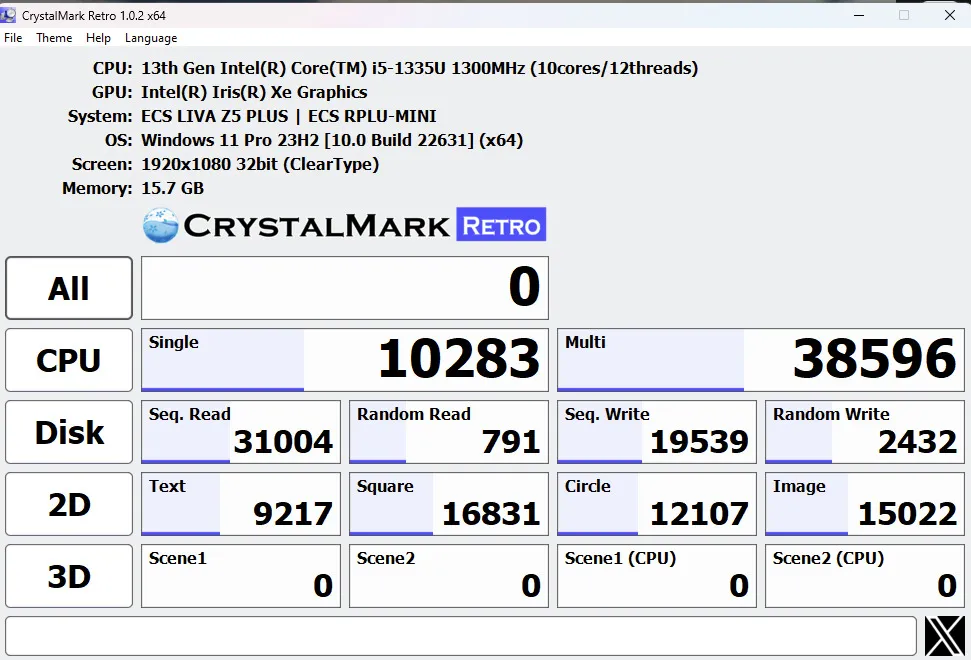Click the empty comment field at bottom
This screenshot has width=971, height=660.
tap(461, 636)
